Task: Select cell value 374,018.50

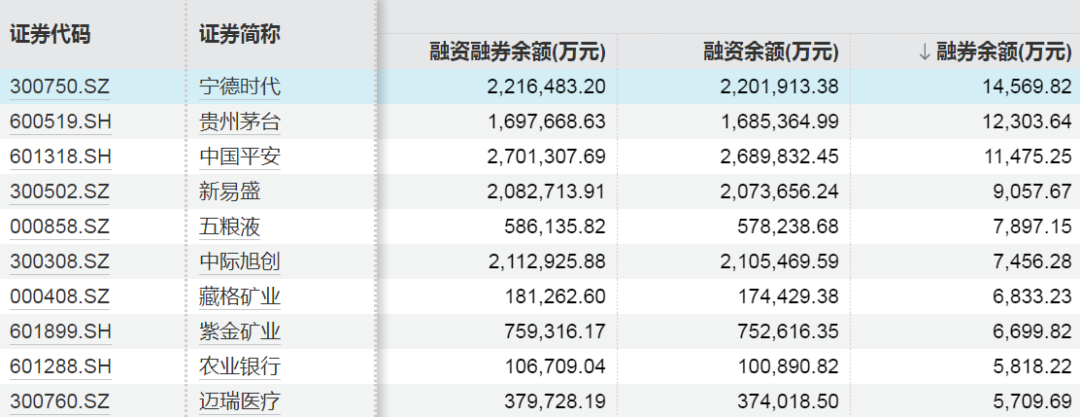Action: coord(788,402)
